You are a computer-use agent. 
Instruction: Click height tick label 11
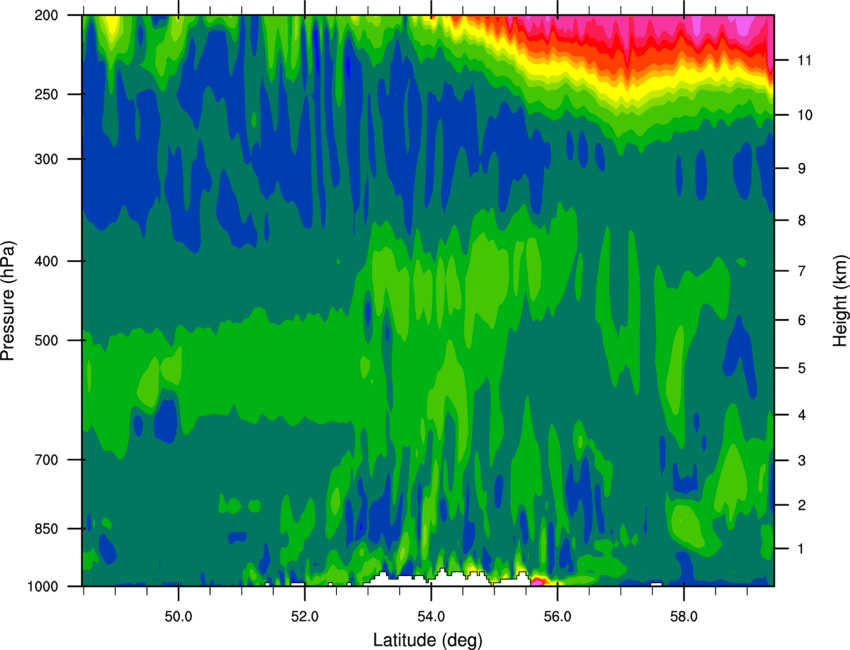804,60
